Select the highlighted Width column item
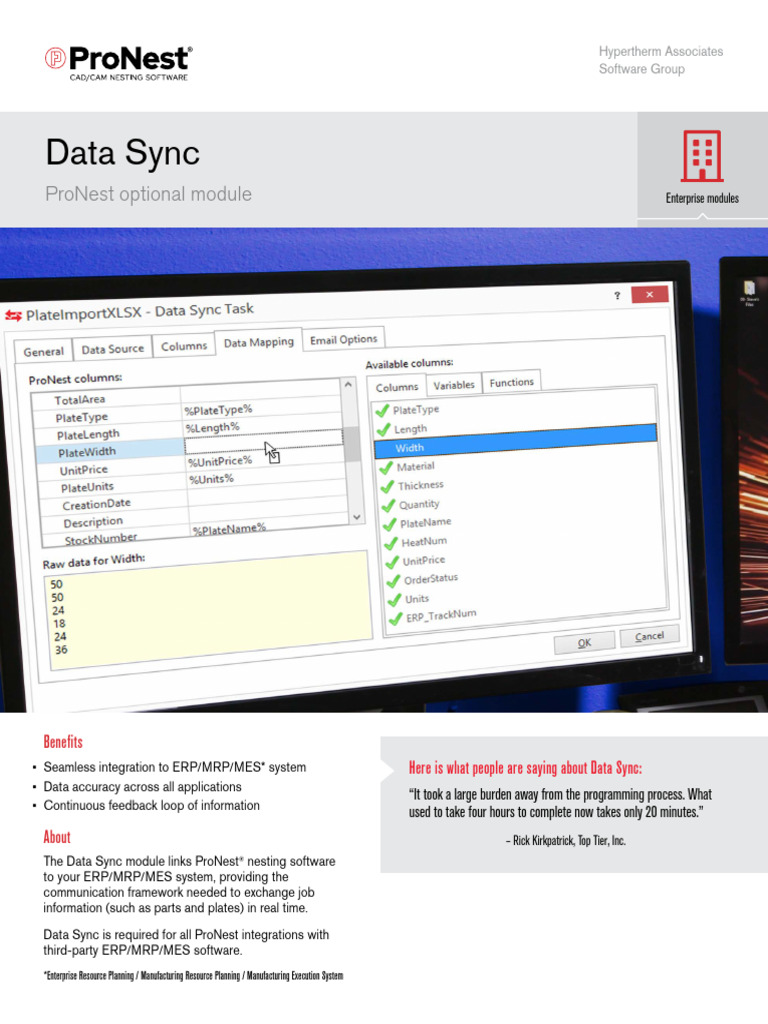Image resolution: width=768 pixels, height=1024 pixels. click(x=515, y=447)
